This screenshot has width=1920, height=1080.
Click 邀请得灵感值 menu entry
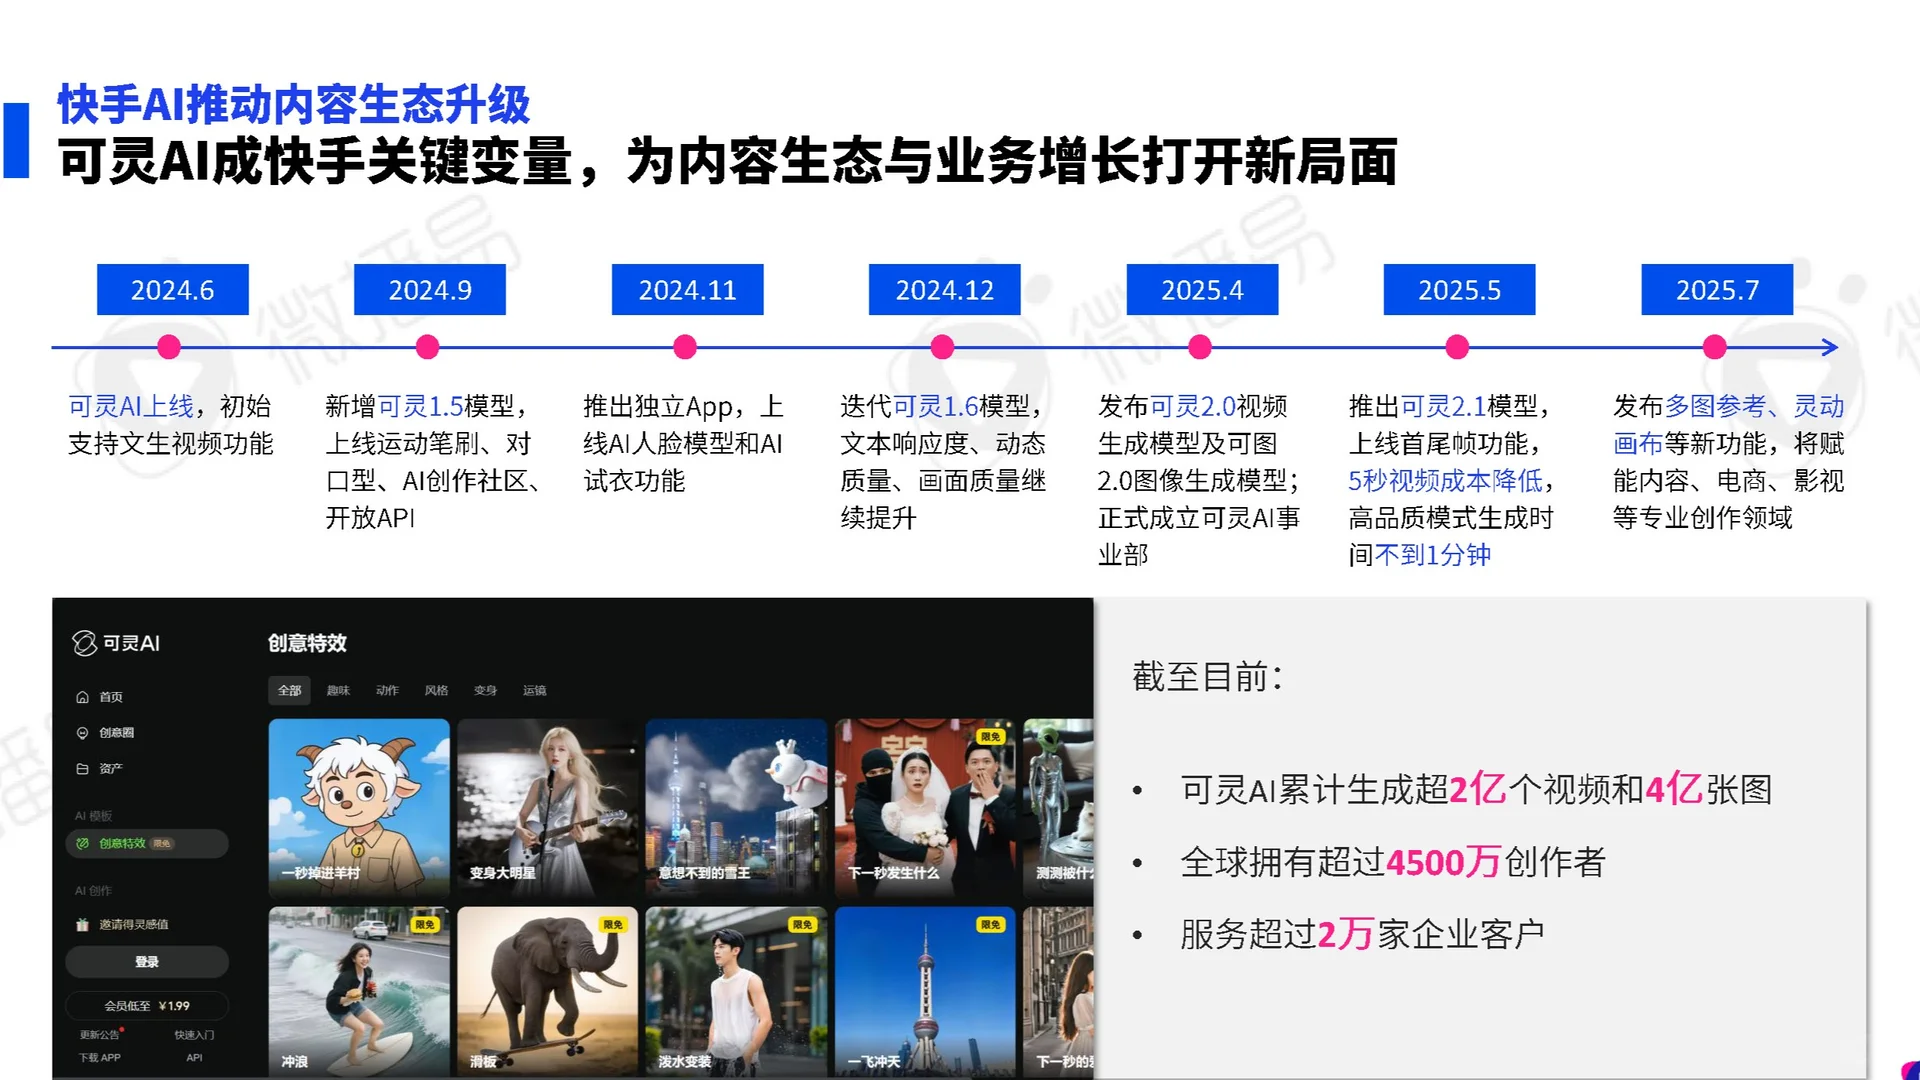click(x=133, y=925)
